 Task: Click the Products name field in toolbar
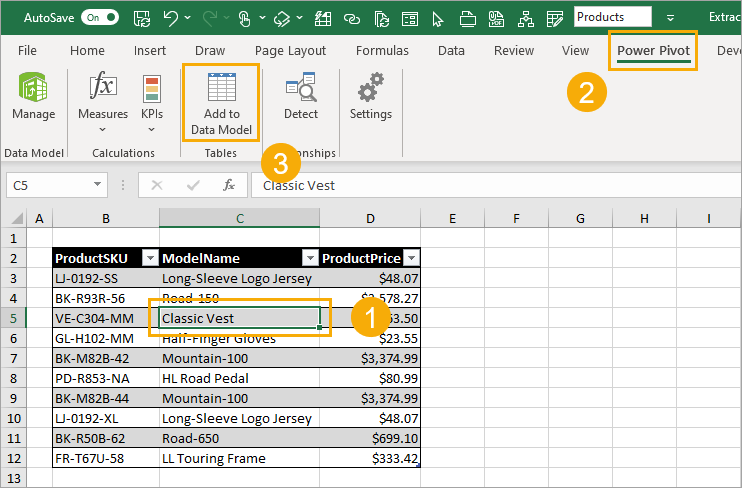[612, 17]
